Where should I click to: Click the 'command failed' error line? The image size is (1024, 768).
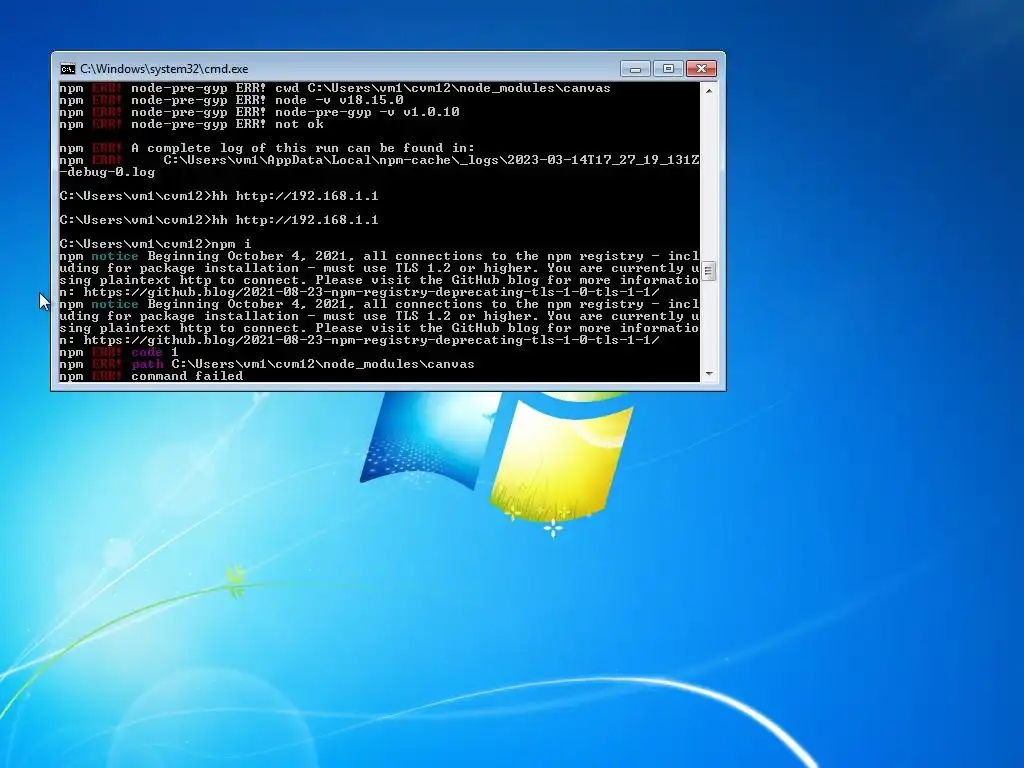point(151,376)
